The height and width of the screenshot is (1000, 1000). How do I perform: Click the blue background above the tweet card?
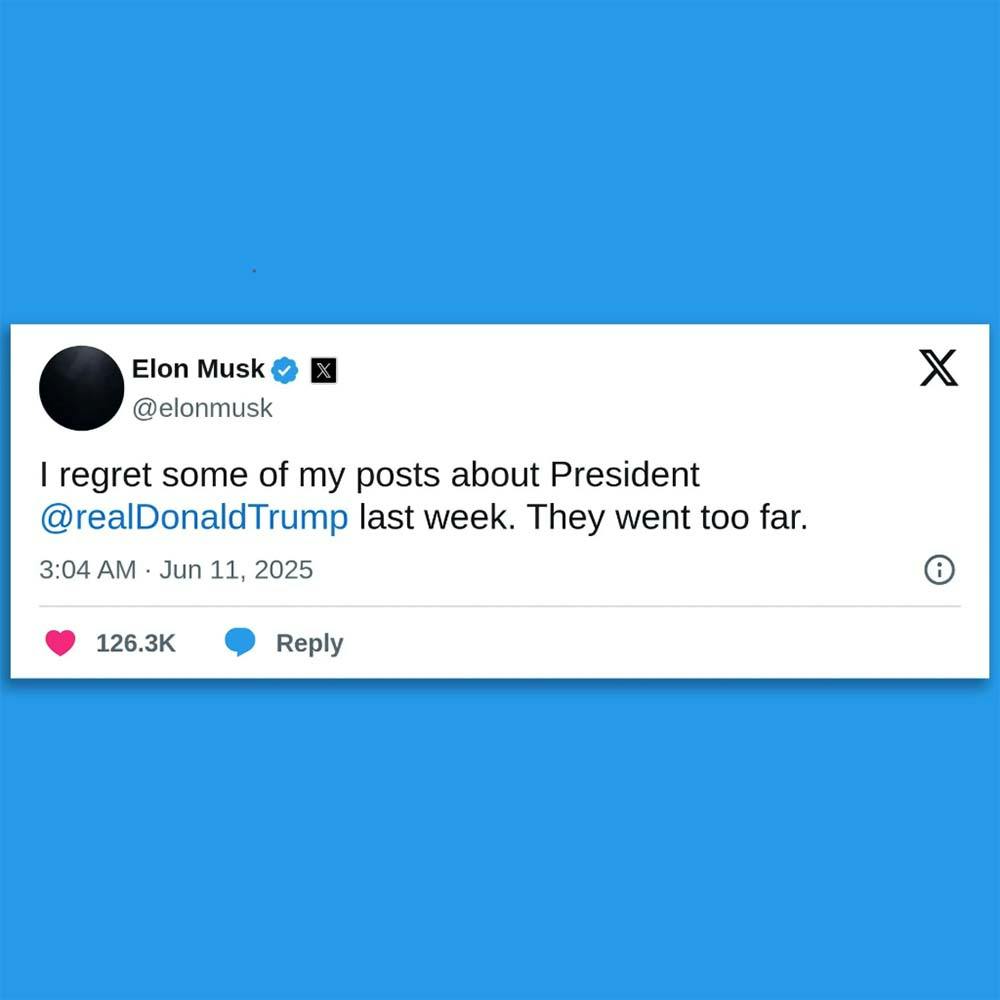pyautogui.click(x=500, y=159)
